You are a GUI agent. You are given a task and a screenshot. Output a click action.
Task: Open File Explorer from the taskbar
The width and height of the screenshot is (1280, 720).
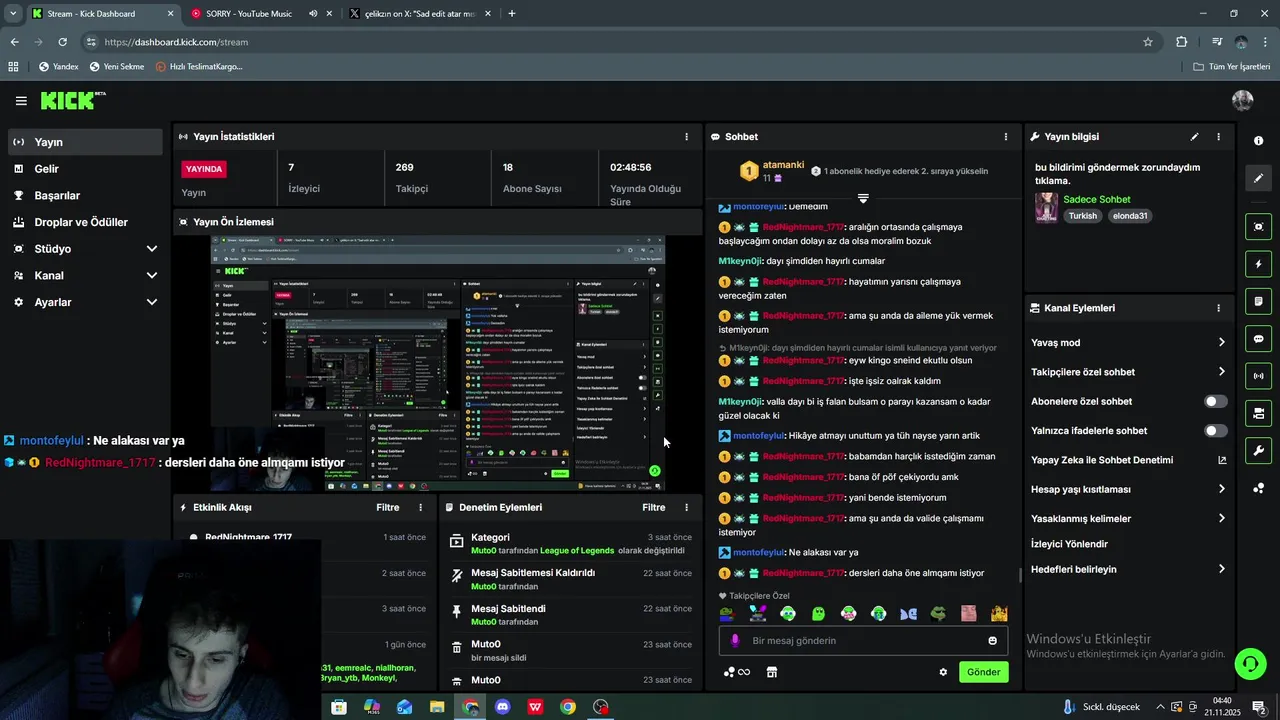point(437,707)
